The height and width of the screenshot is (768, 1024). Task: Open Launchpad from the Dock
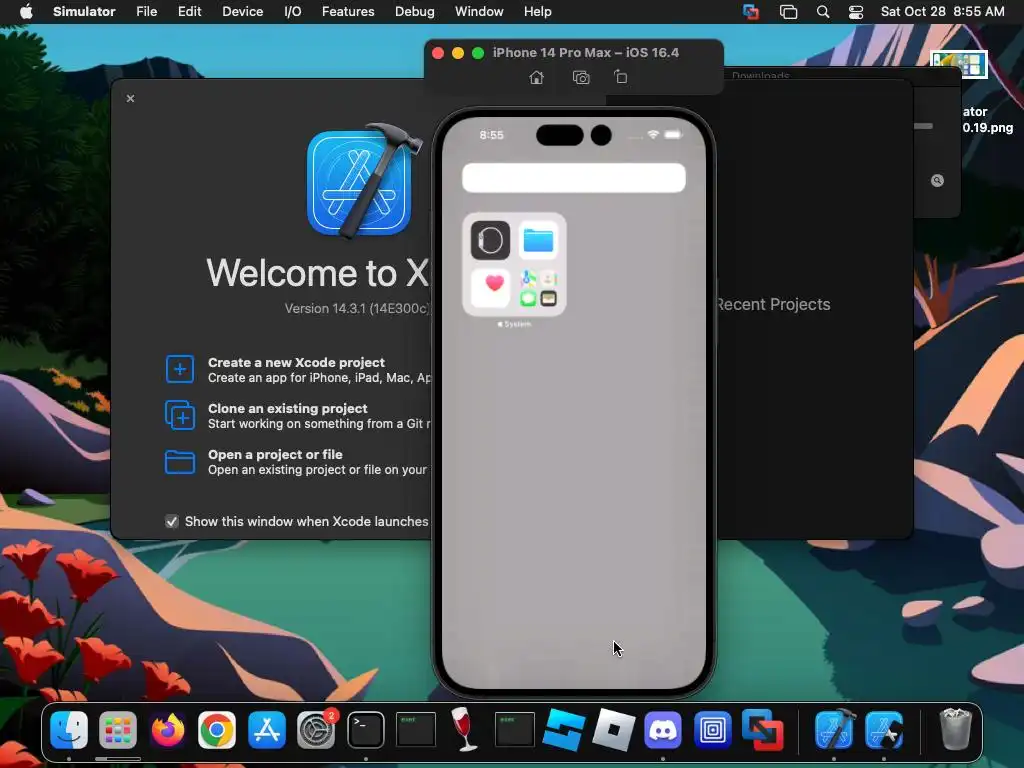pyautogui.click(x=118, y=729)
